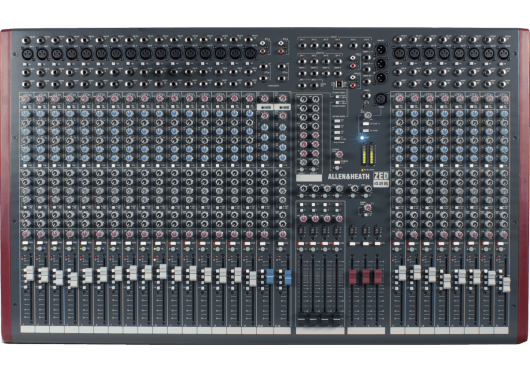The width and height of the screenshot is (530, 371).
Task: Click the left stereo channel's white label box
Action: point(265,107)
